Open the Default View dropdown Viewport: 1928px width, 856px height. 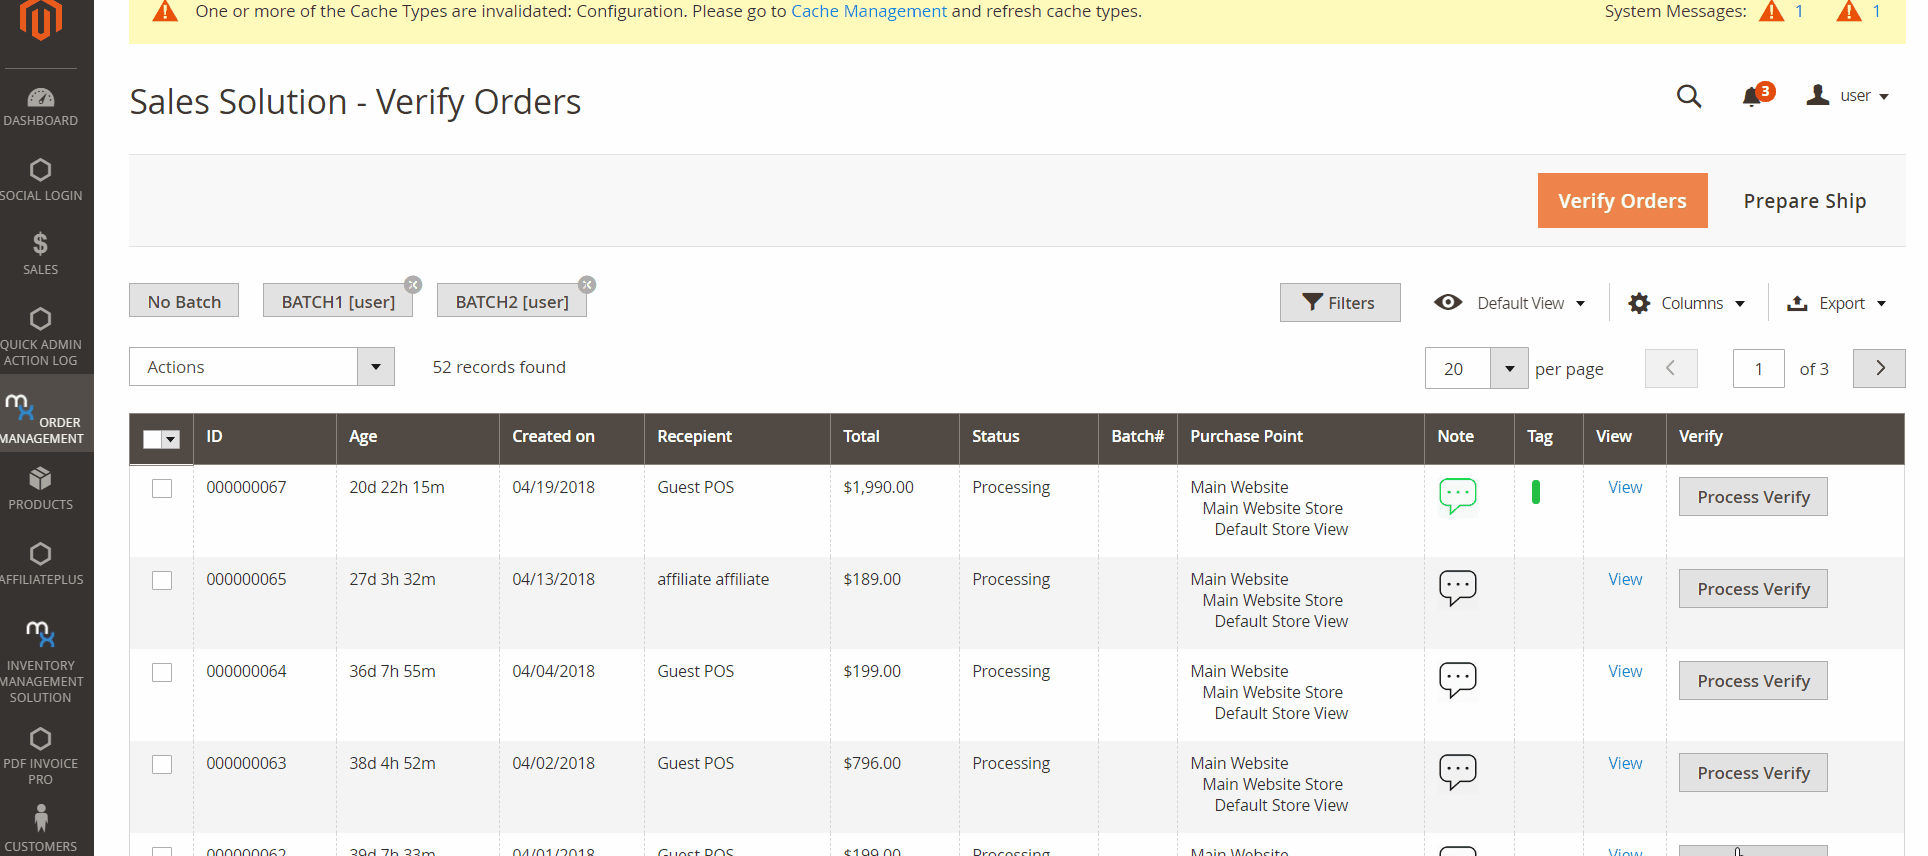pos(1510,303)
